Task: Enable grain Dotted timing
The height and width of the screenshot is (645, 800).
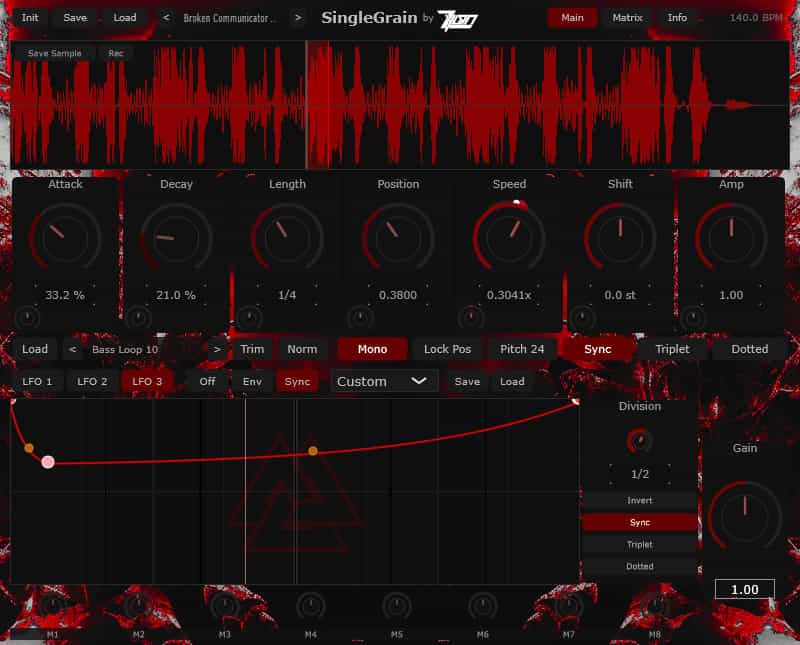Action: coord(749,350)
